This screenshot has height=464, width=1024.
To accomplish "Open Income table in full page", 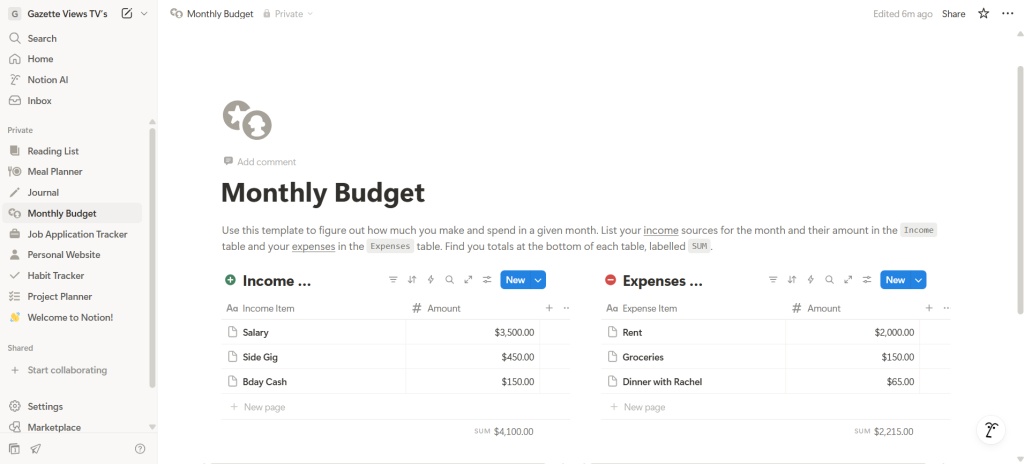I will (468, 280).
